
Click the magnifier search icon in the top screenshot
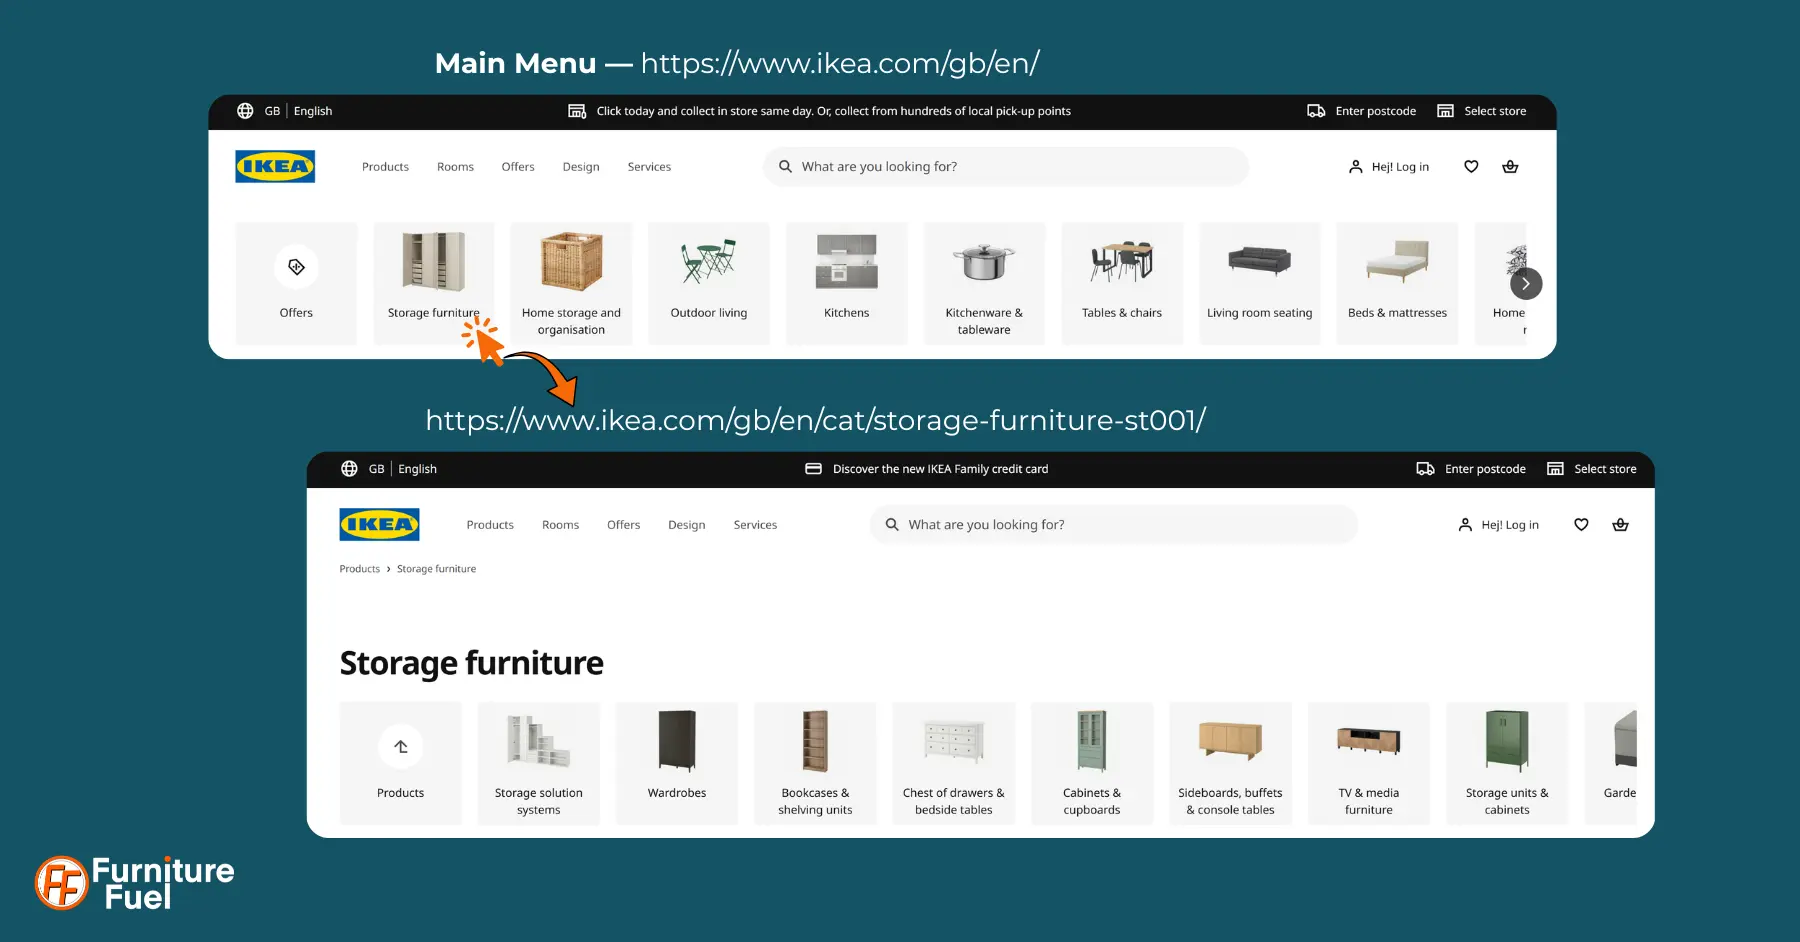(785, 167)
